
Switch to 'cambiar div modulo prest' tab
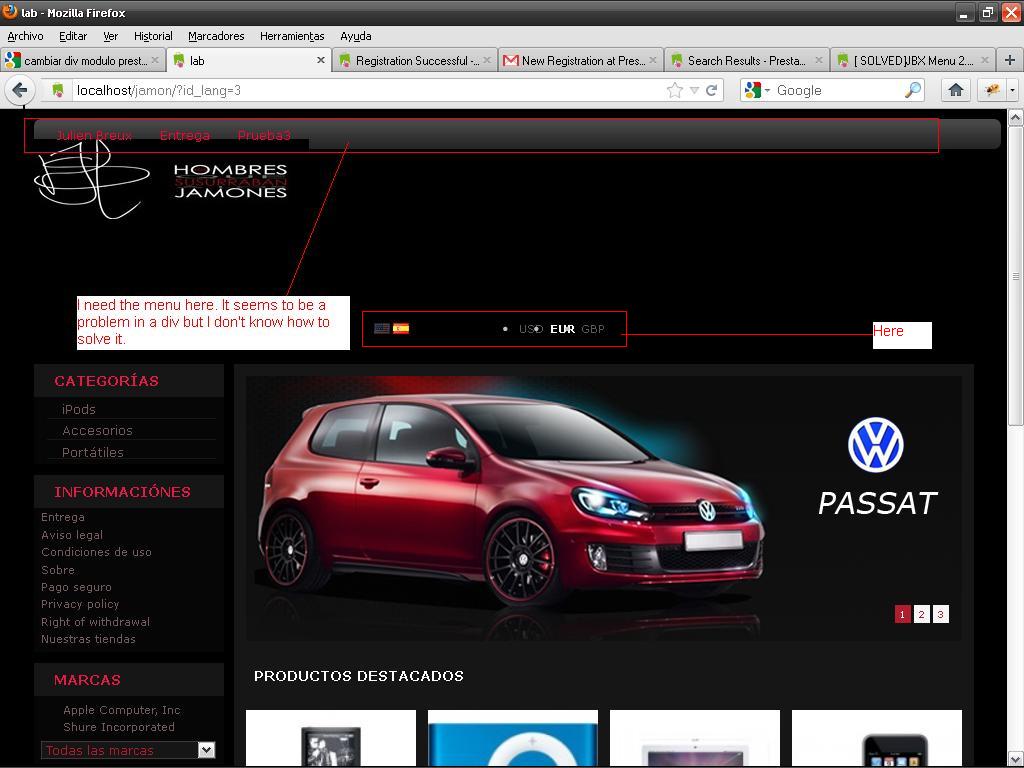[82, 61]
